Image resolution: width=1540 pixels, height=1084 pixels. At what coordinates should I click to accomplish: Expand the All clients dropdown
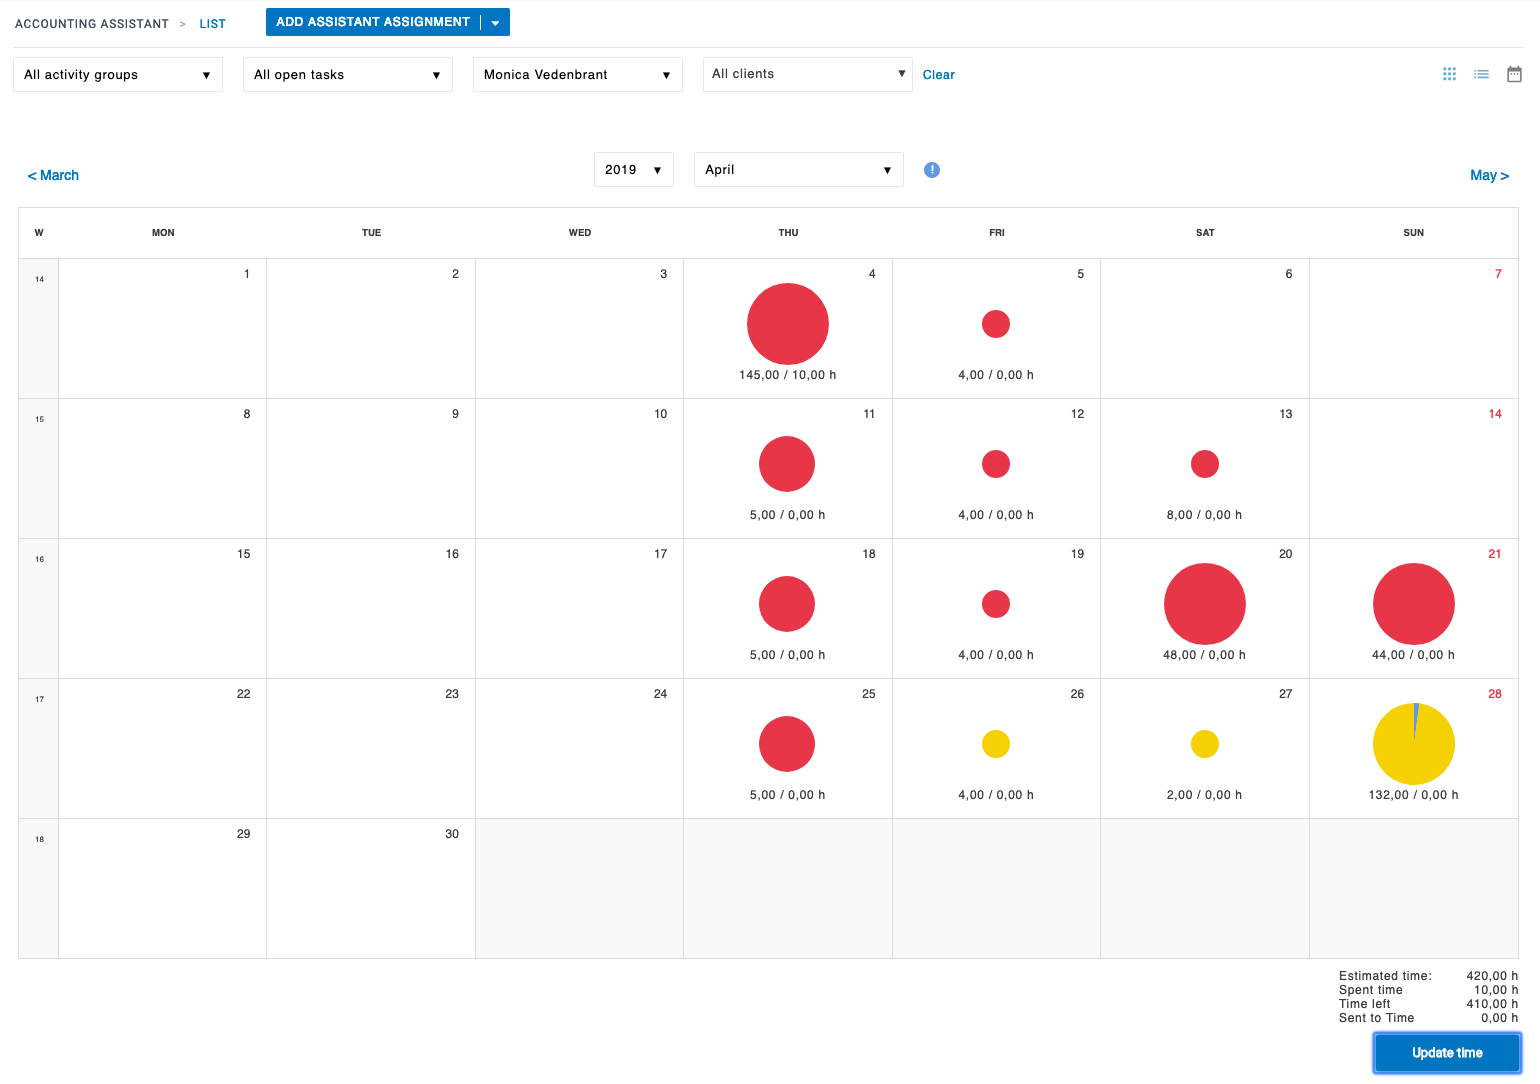click(807, 74)
